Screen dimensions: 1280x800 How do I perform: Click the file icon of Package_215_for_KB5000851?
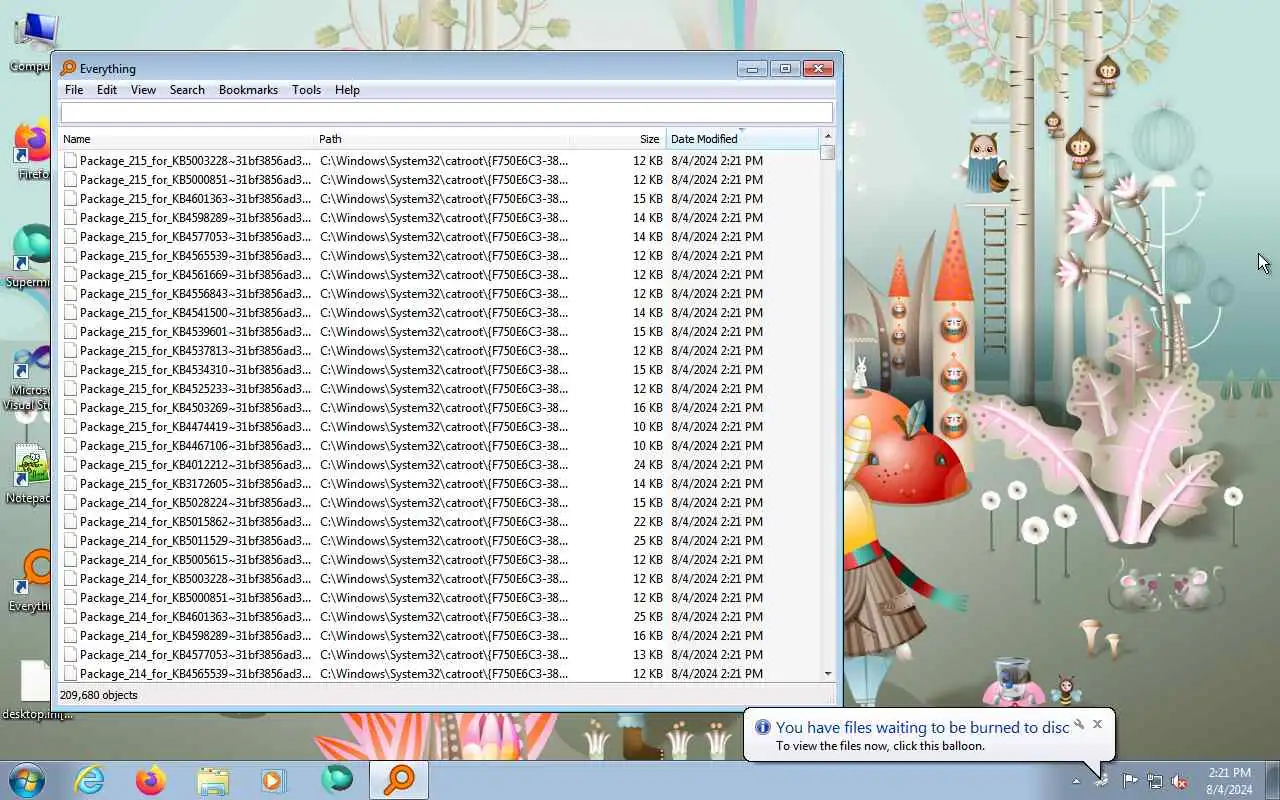point(70,180)
